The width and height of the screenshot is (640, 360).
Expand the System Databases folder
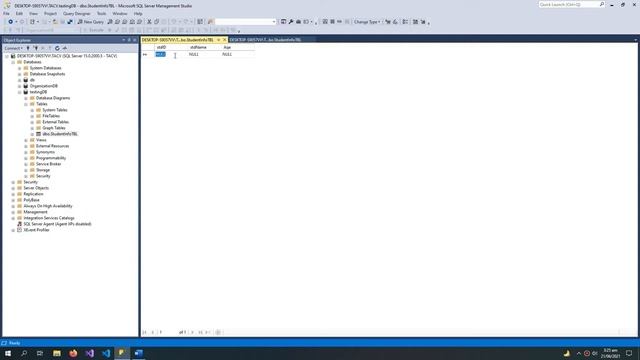[19, 68]
